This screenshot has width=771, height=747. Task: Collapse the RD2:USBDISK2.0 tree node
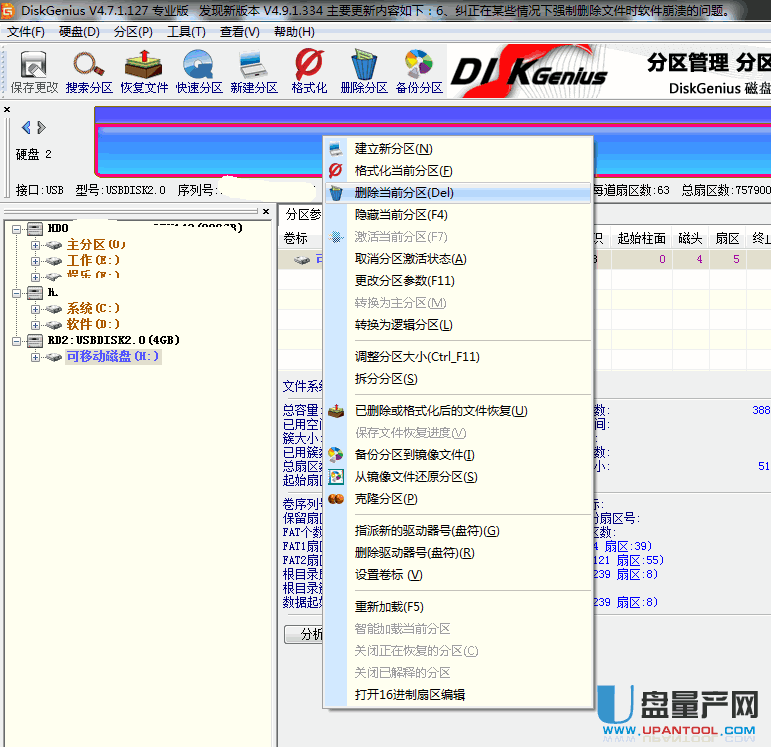pyautogui.click(x=17, y=341)
